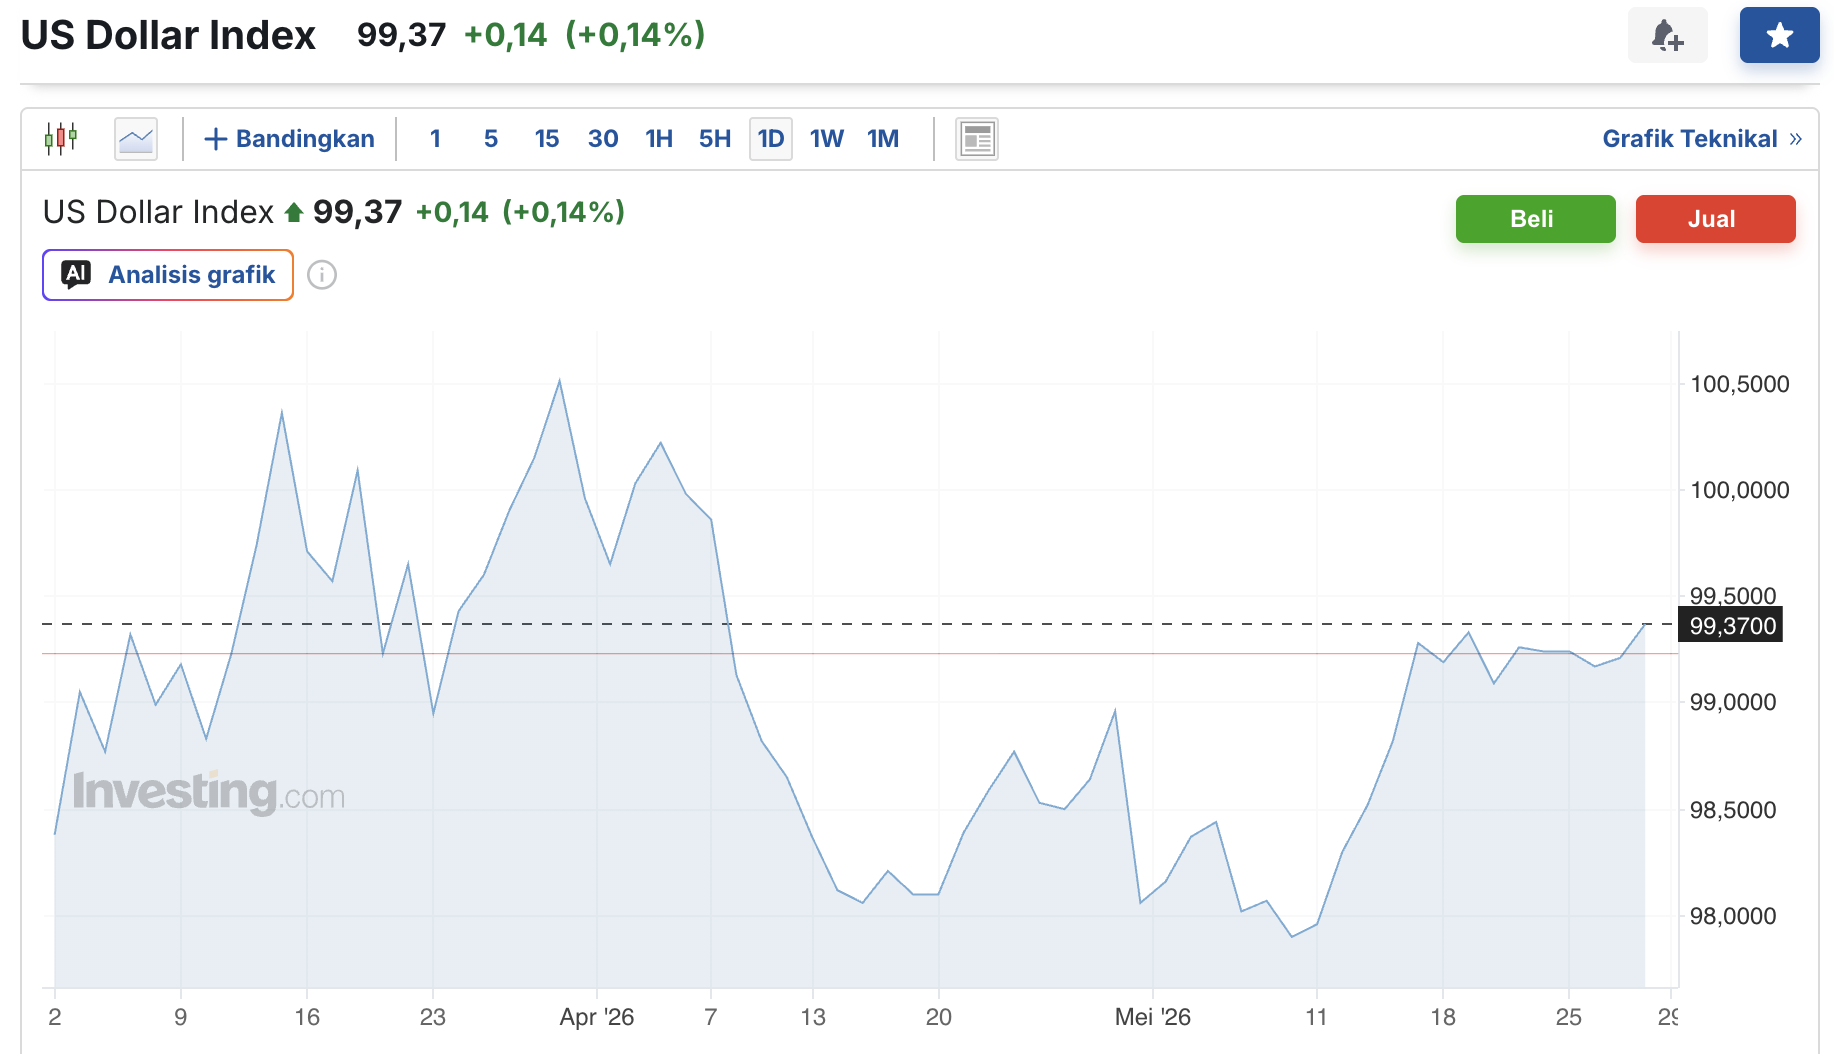1834x1054 pixels.
Task: Select the 30 minute interval
Action: 603,138
